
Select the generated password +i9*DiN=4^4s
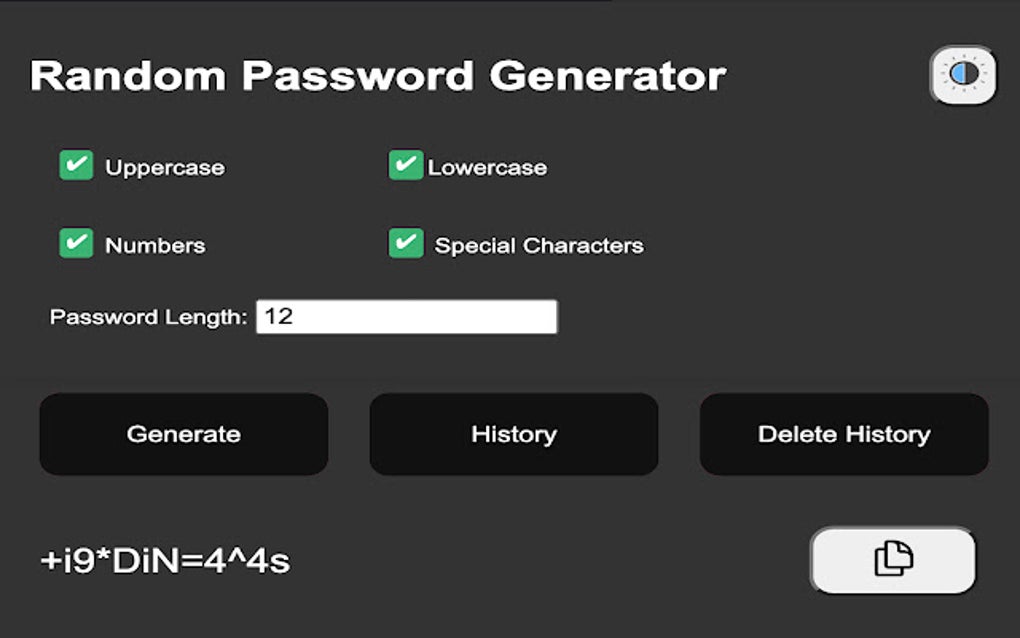coord(165,560)
